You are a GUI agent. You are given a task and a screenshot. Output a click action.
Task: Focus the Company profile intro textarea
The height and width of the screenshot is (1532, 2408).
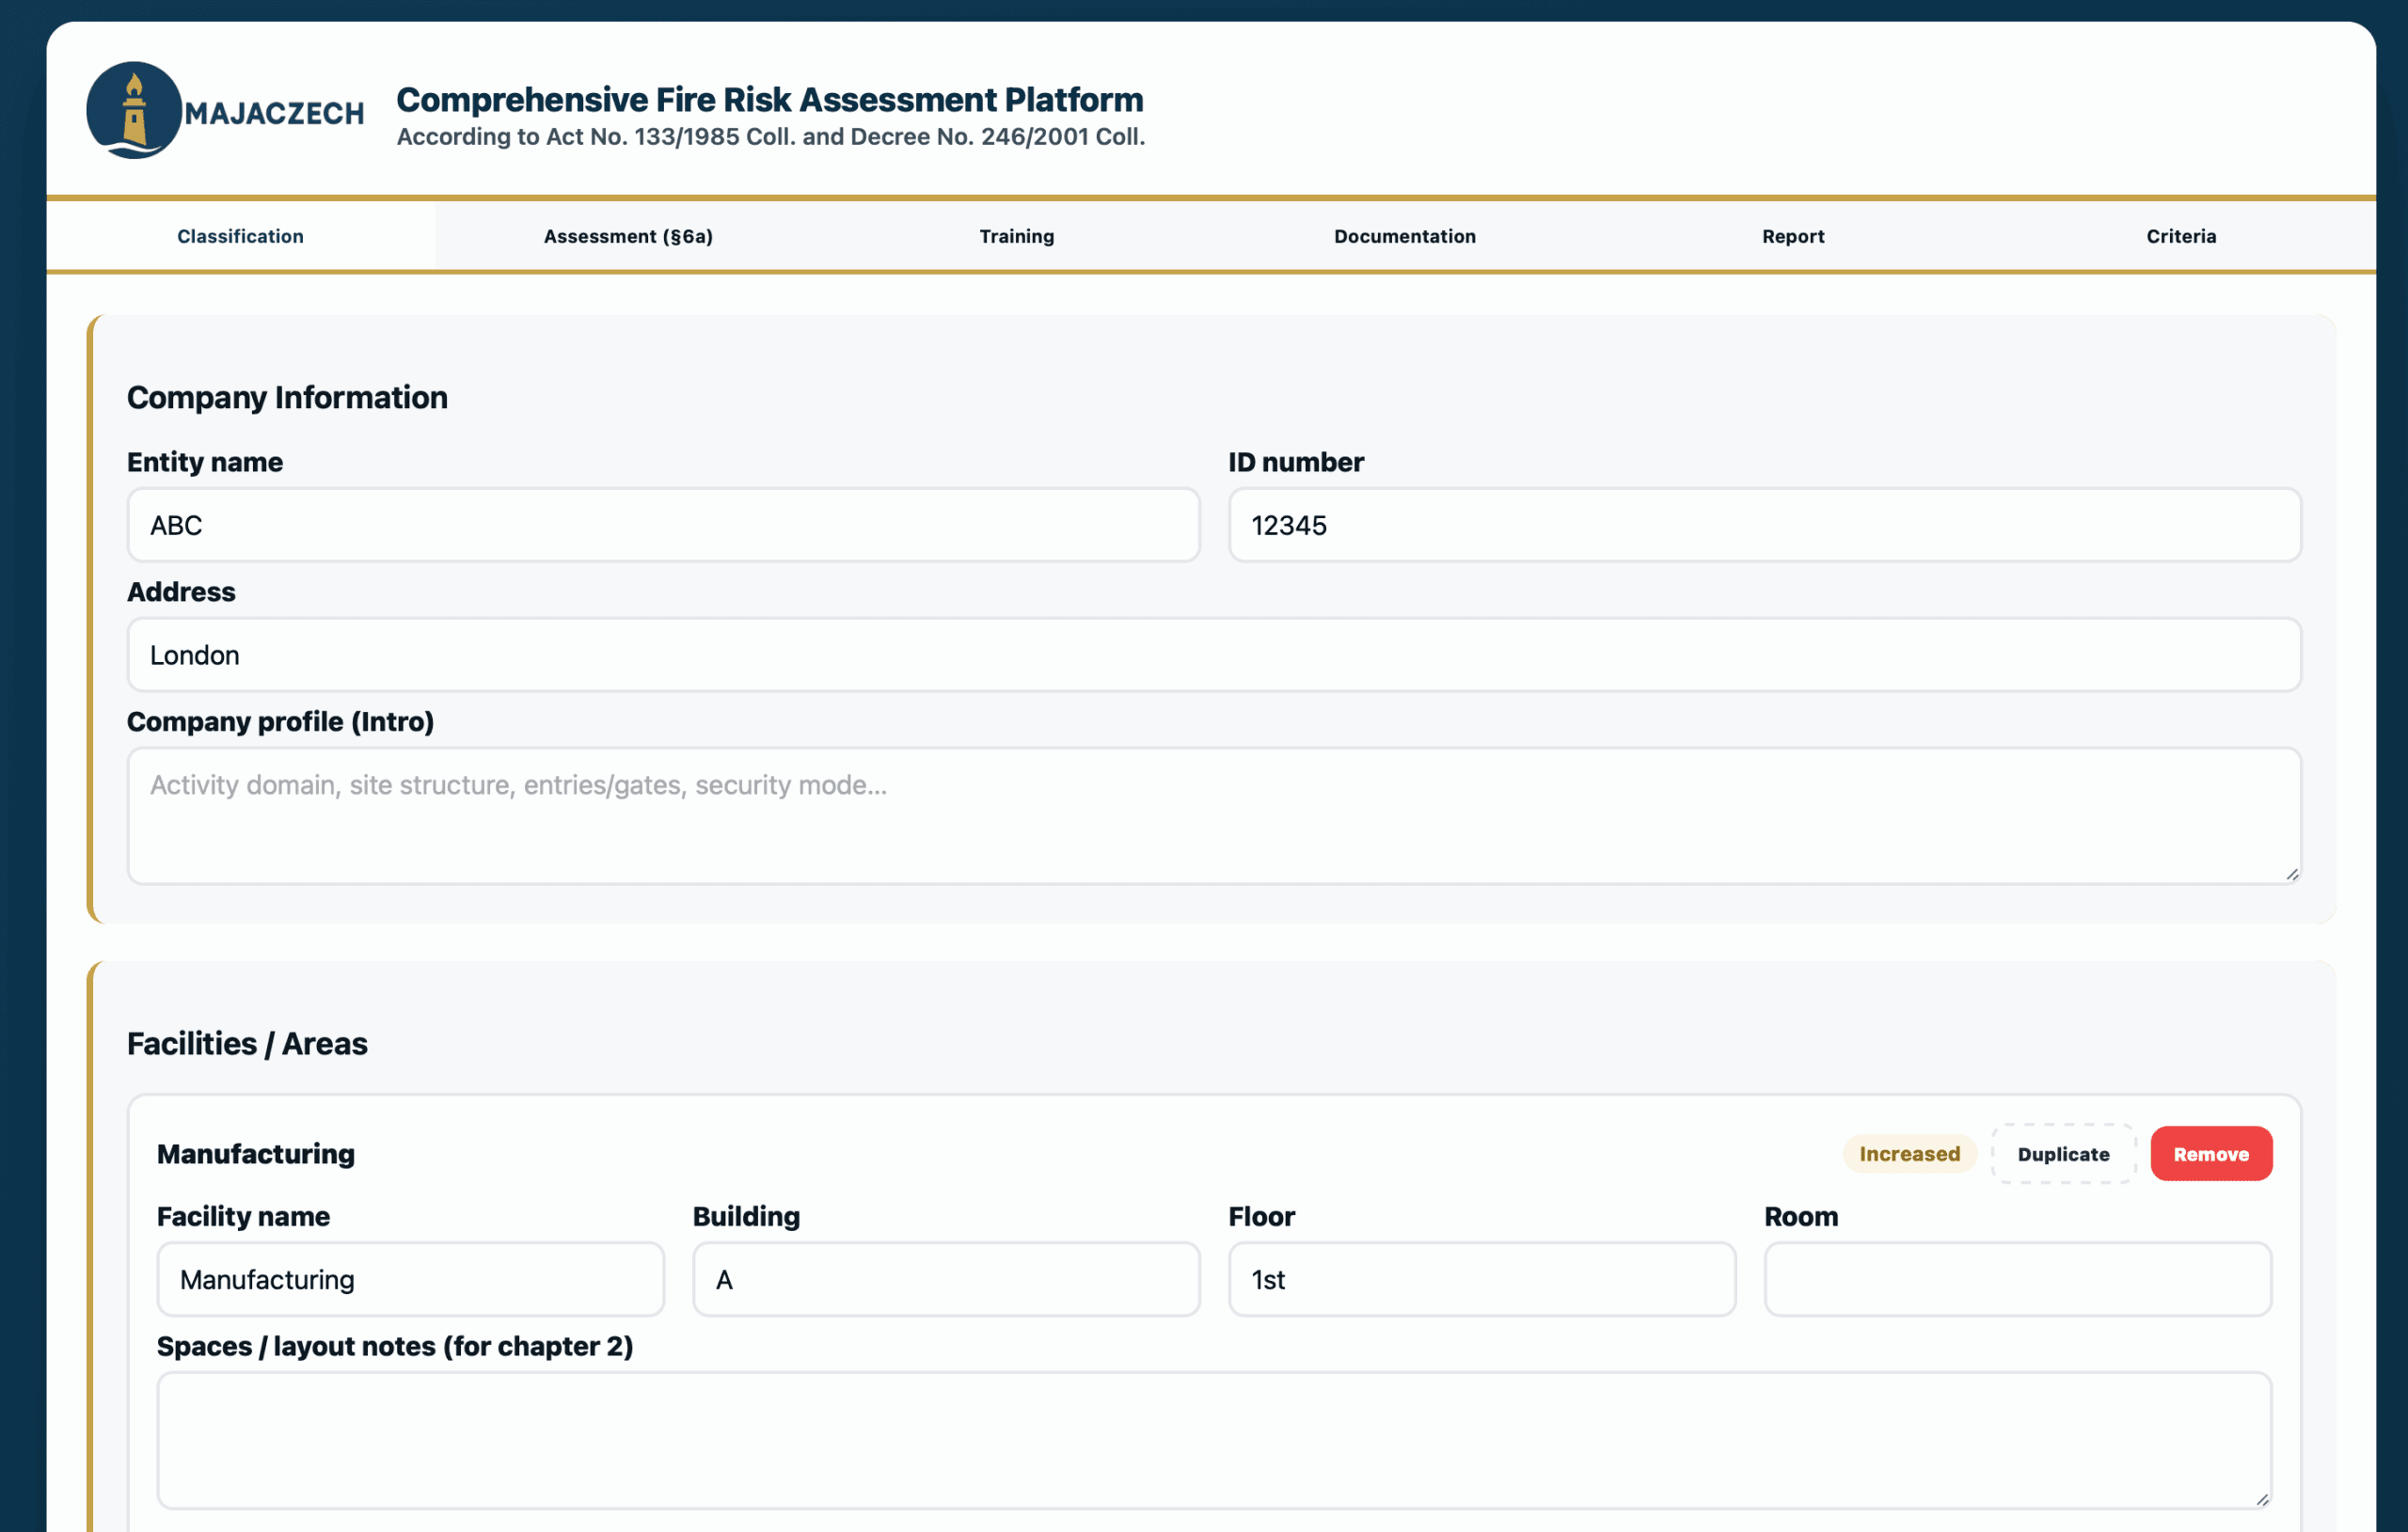(1213, 815)
